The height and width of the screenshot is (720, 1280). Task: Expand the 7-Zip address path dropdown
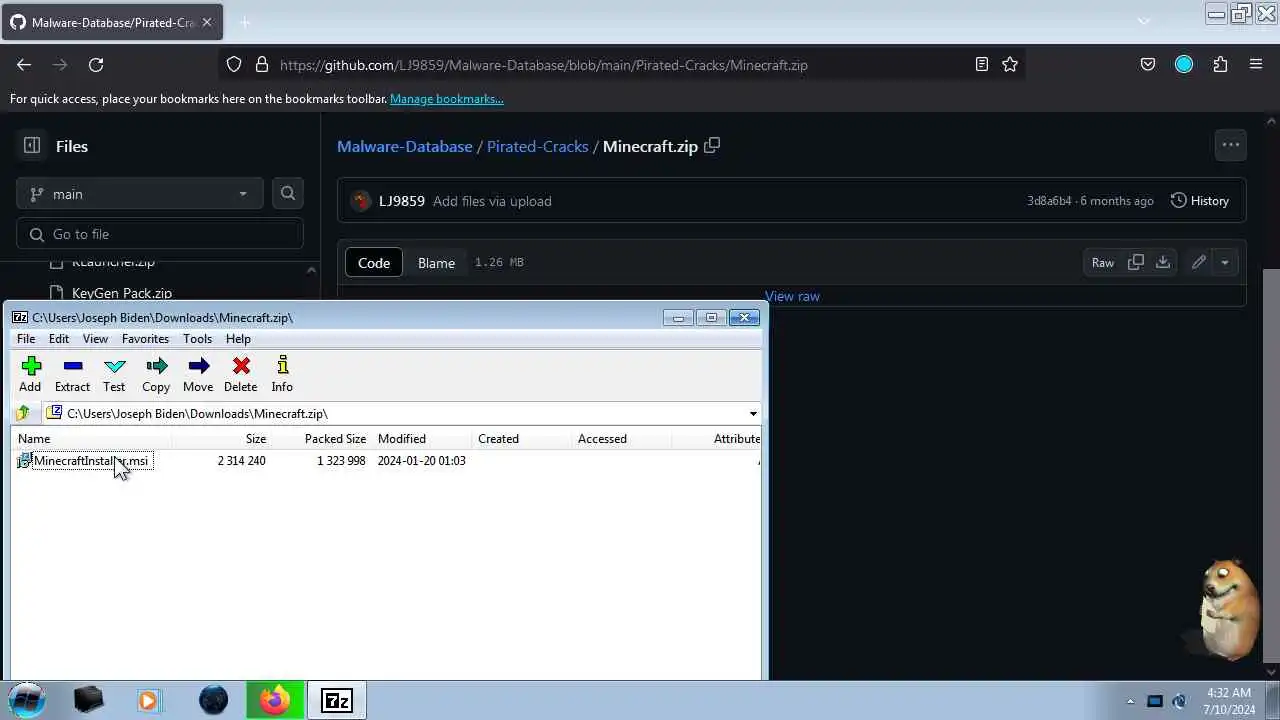(753, 414)
